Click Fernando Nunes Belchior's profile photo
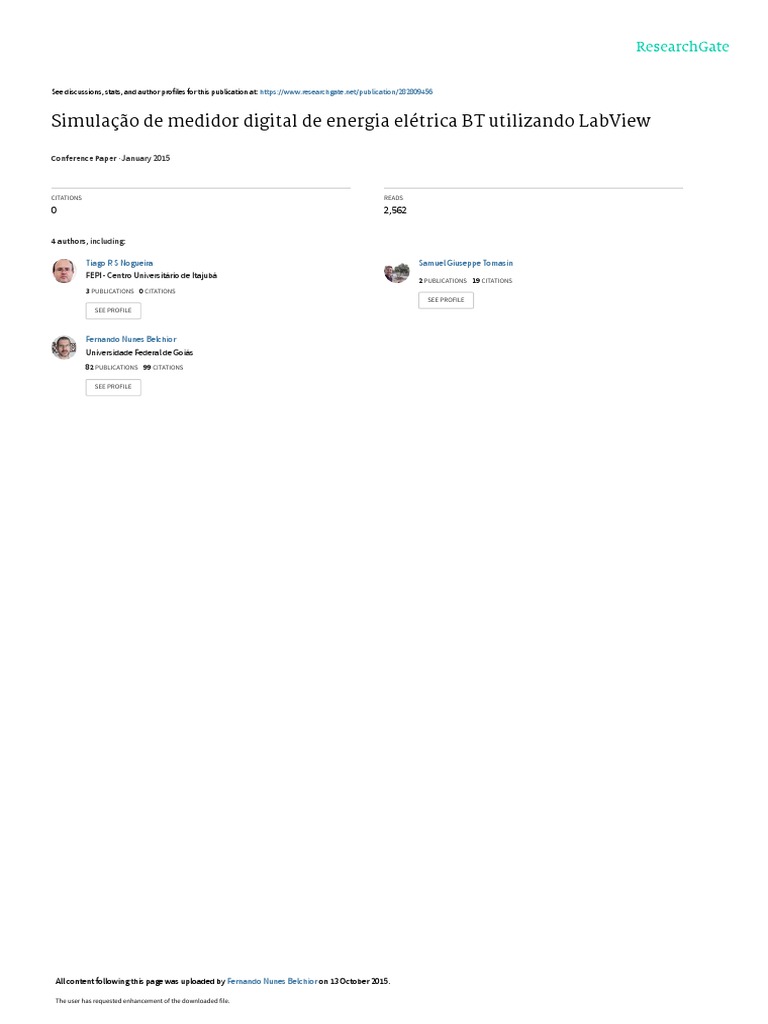Image resolution: width=768 pixels, height=1024 pixels. click(x=64, y=347)
